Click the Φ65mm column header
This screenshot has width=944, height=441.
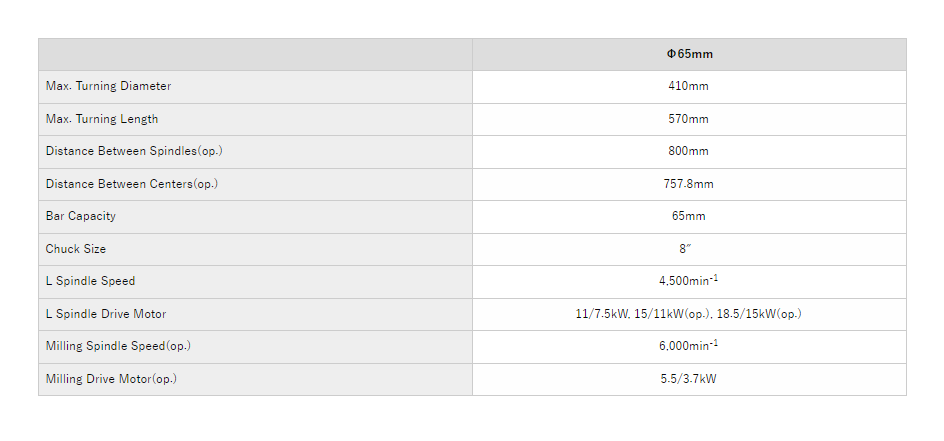[x=689, y=54]
